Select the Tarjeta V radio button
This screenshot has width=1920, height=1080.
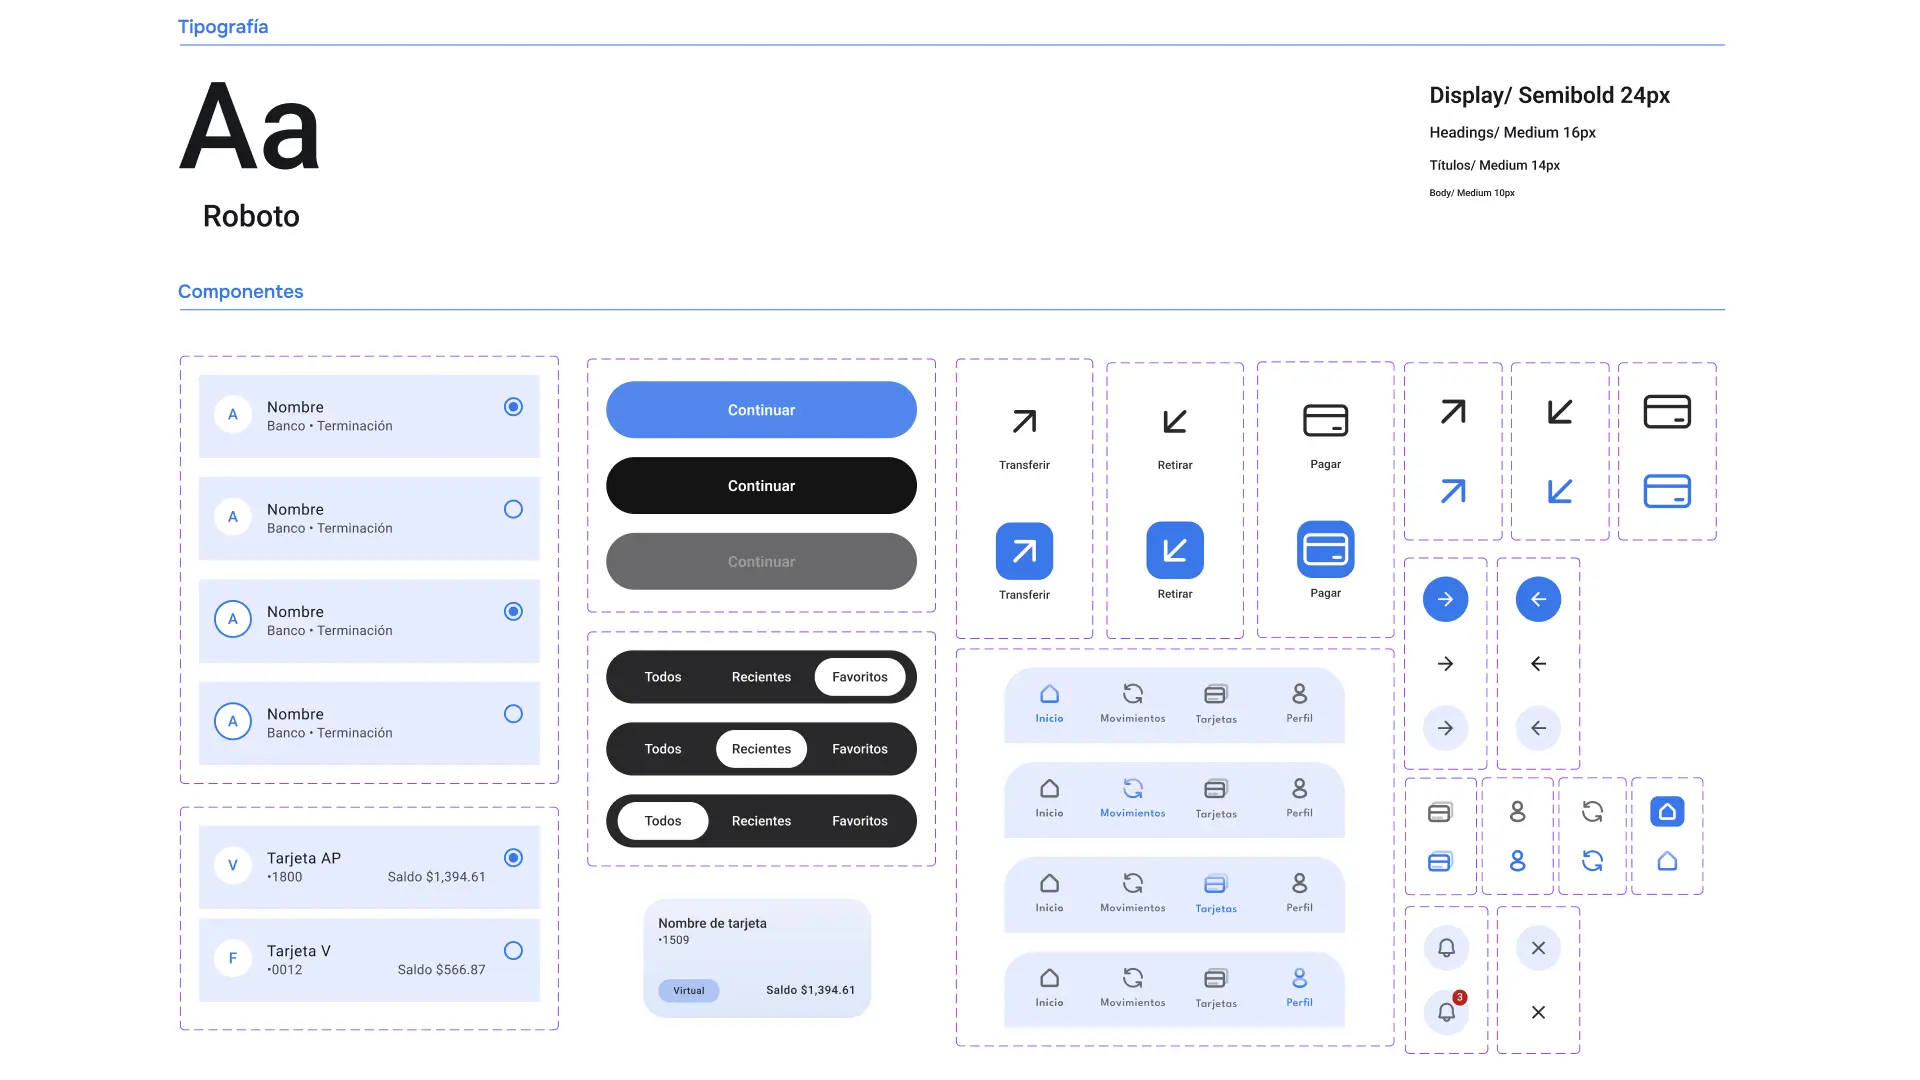513,951
